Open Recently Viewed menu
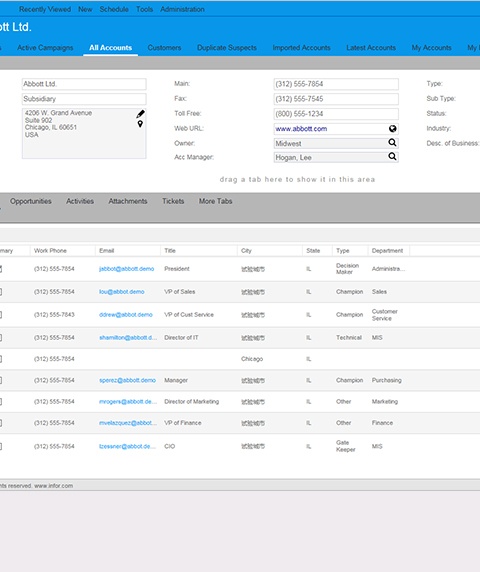 click(45, 9)
